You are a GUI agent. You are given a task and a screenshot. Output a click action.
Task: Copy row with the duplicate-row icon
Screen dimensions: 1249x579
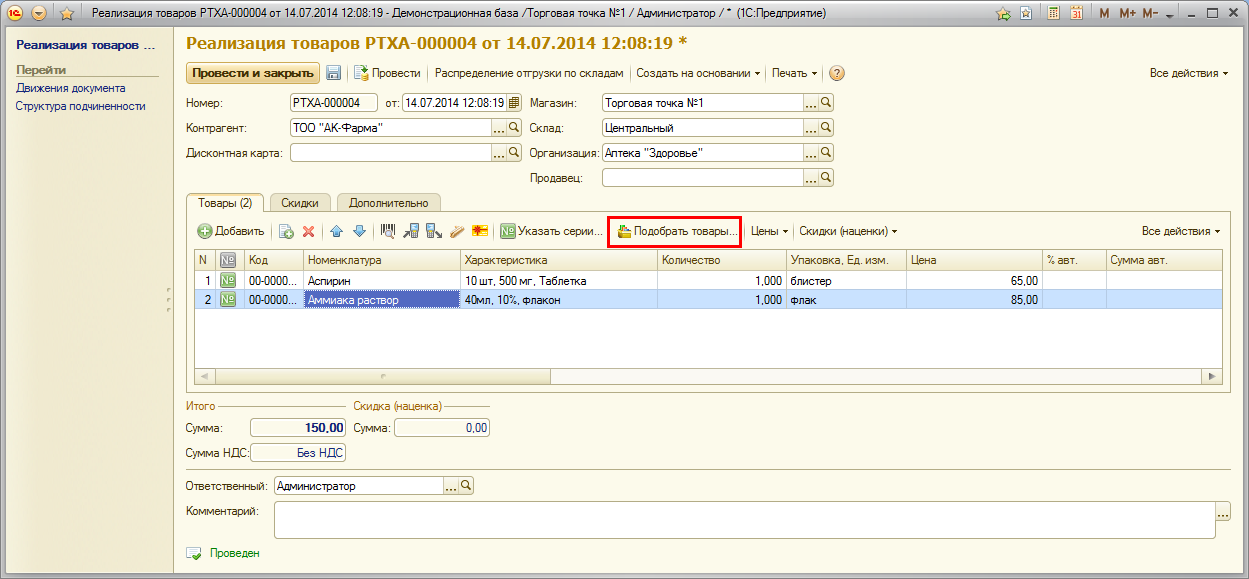click(286, 231)
